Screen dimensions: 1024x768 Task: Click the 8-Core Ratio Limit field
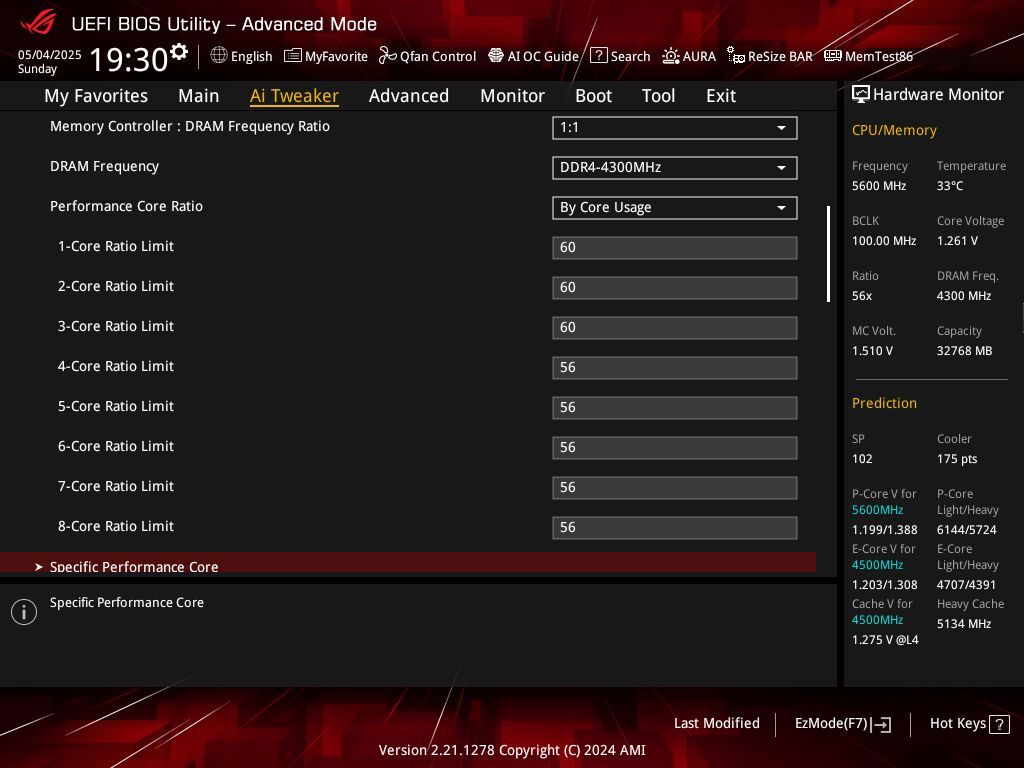pos(675,528)
